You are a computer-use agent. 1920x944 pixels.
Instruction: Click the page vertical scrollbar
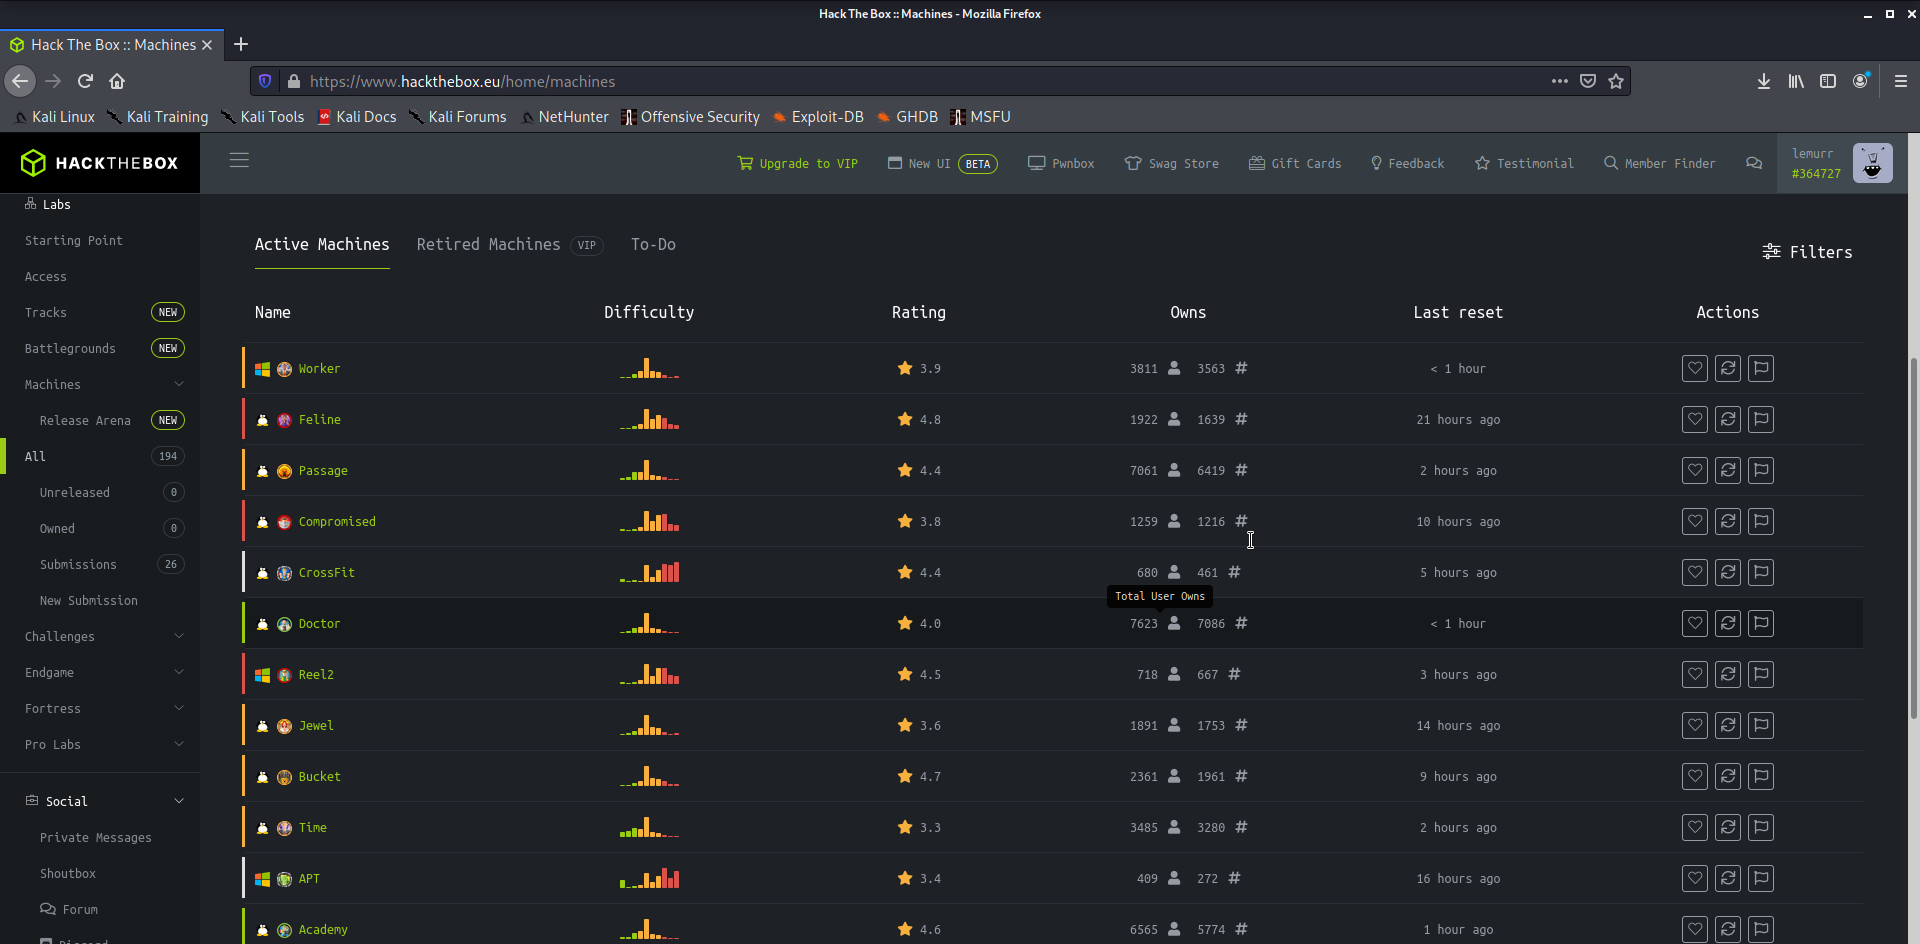1913,538
